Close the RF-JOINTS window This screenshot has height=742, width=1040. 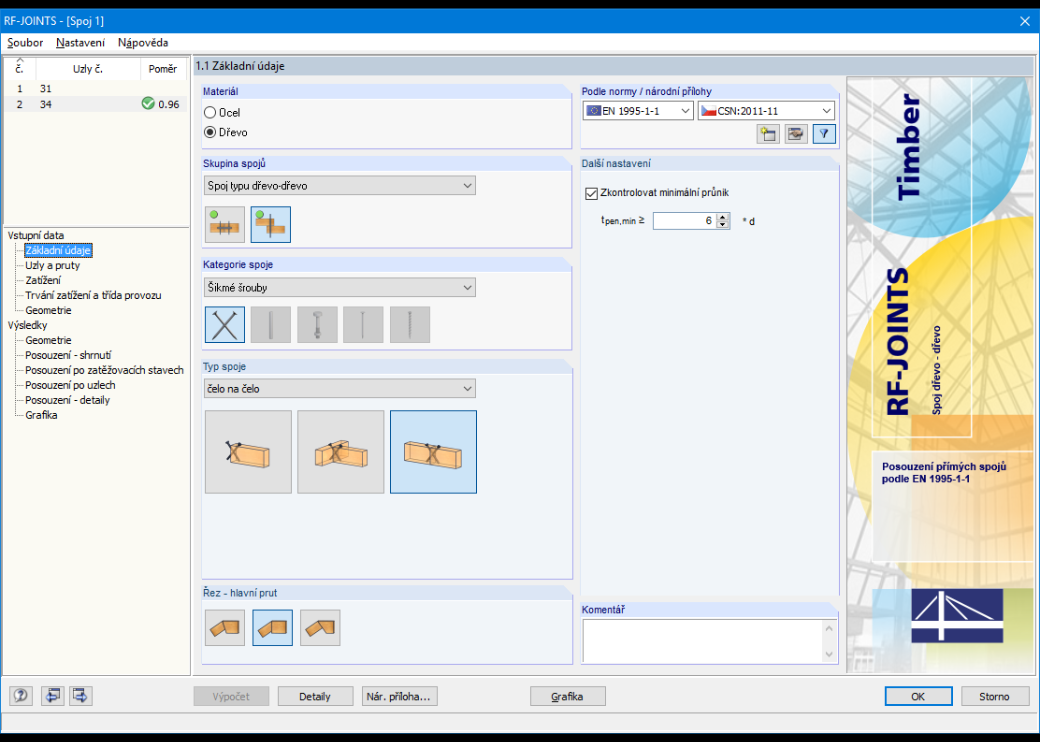pyautogui.click(x=1025, y=21)
